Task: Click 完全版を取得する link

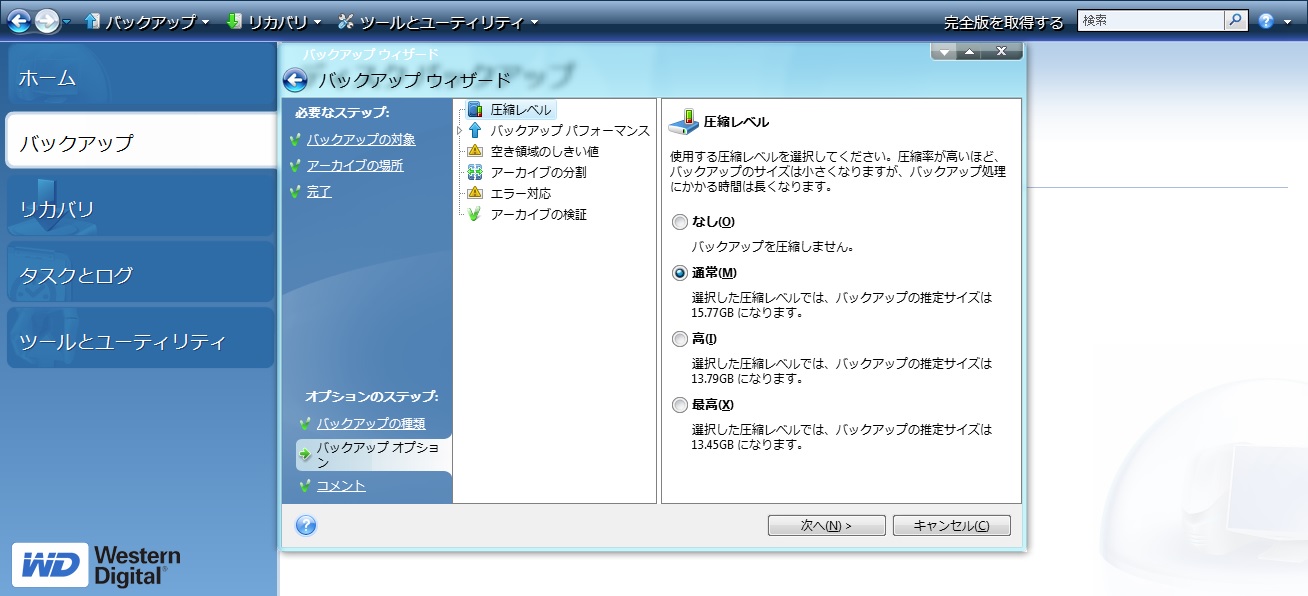Action: point(1004,22)
